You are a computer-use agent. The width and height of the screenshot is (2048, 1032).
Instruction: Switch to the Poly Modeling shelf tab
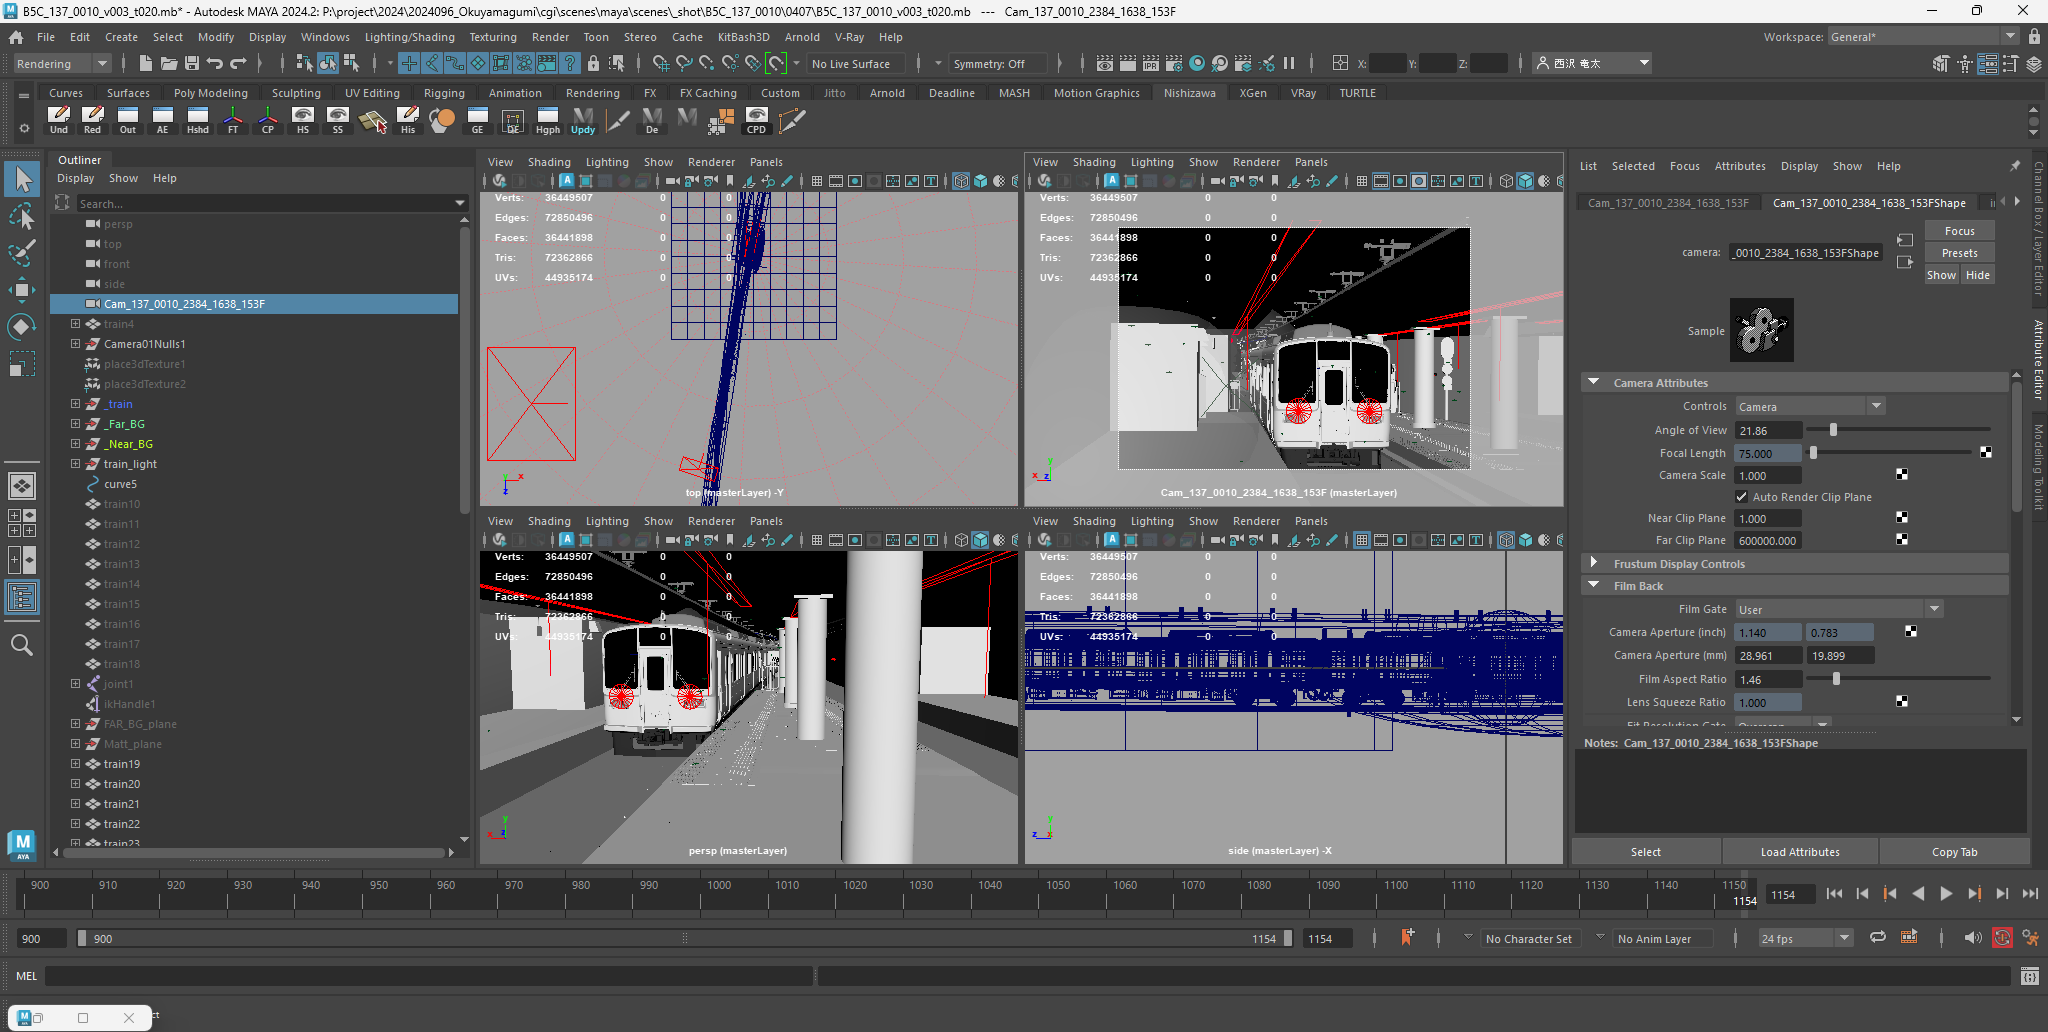click(210, 93)
